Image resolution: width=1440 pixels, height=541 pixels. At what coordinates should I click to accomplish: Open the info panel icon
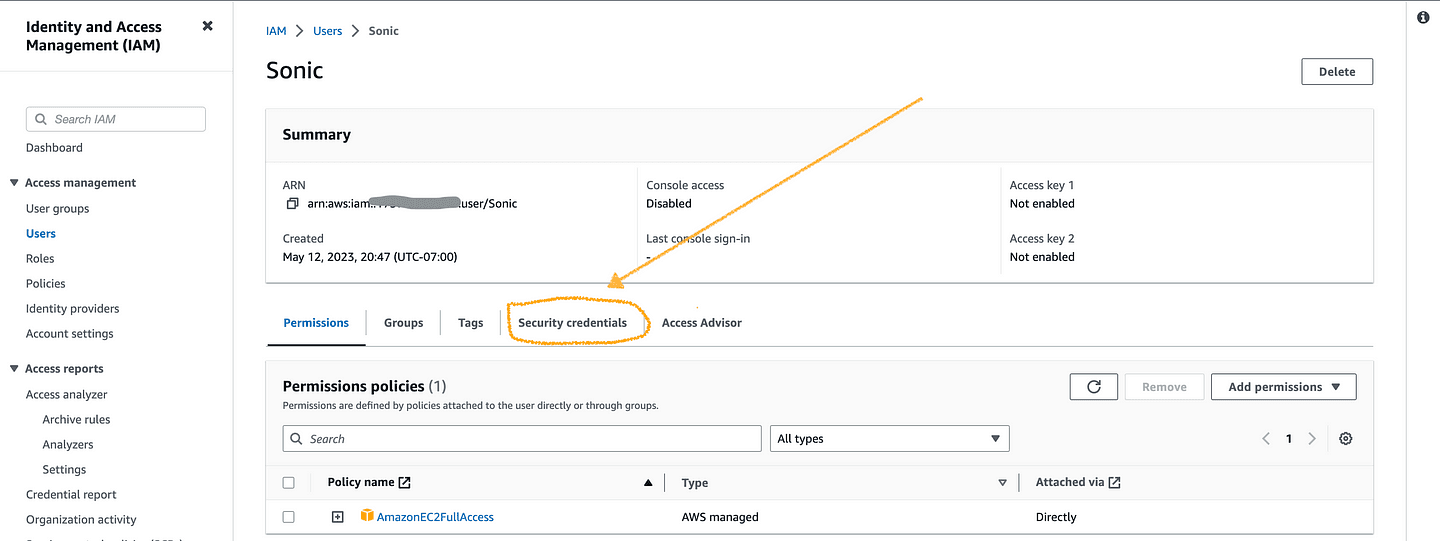pyautogui.click(x=1423, y=18)
